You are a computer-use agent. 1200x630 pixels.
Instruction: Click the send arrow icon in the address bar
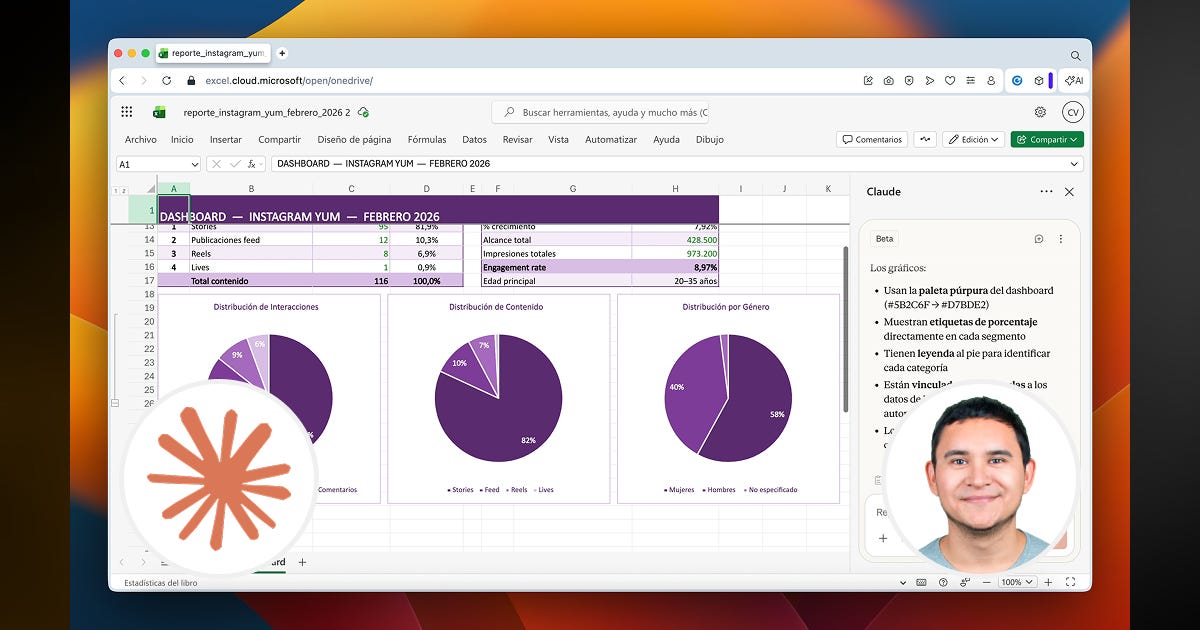[929, 80]
